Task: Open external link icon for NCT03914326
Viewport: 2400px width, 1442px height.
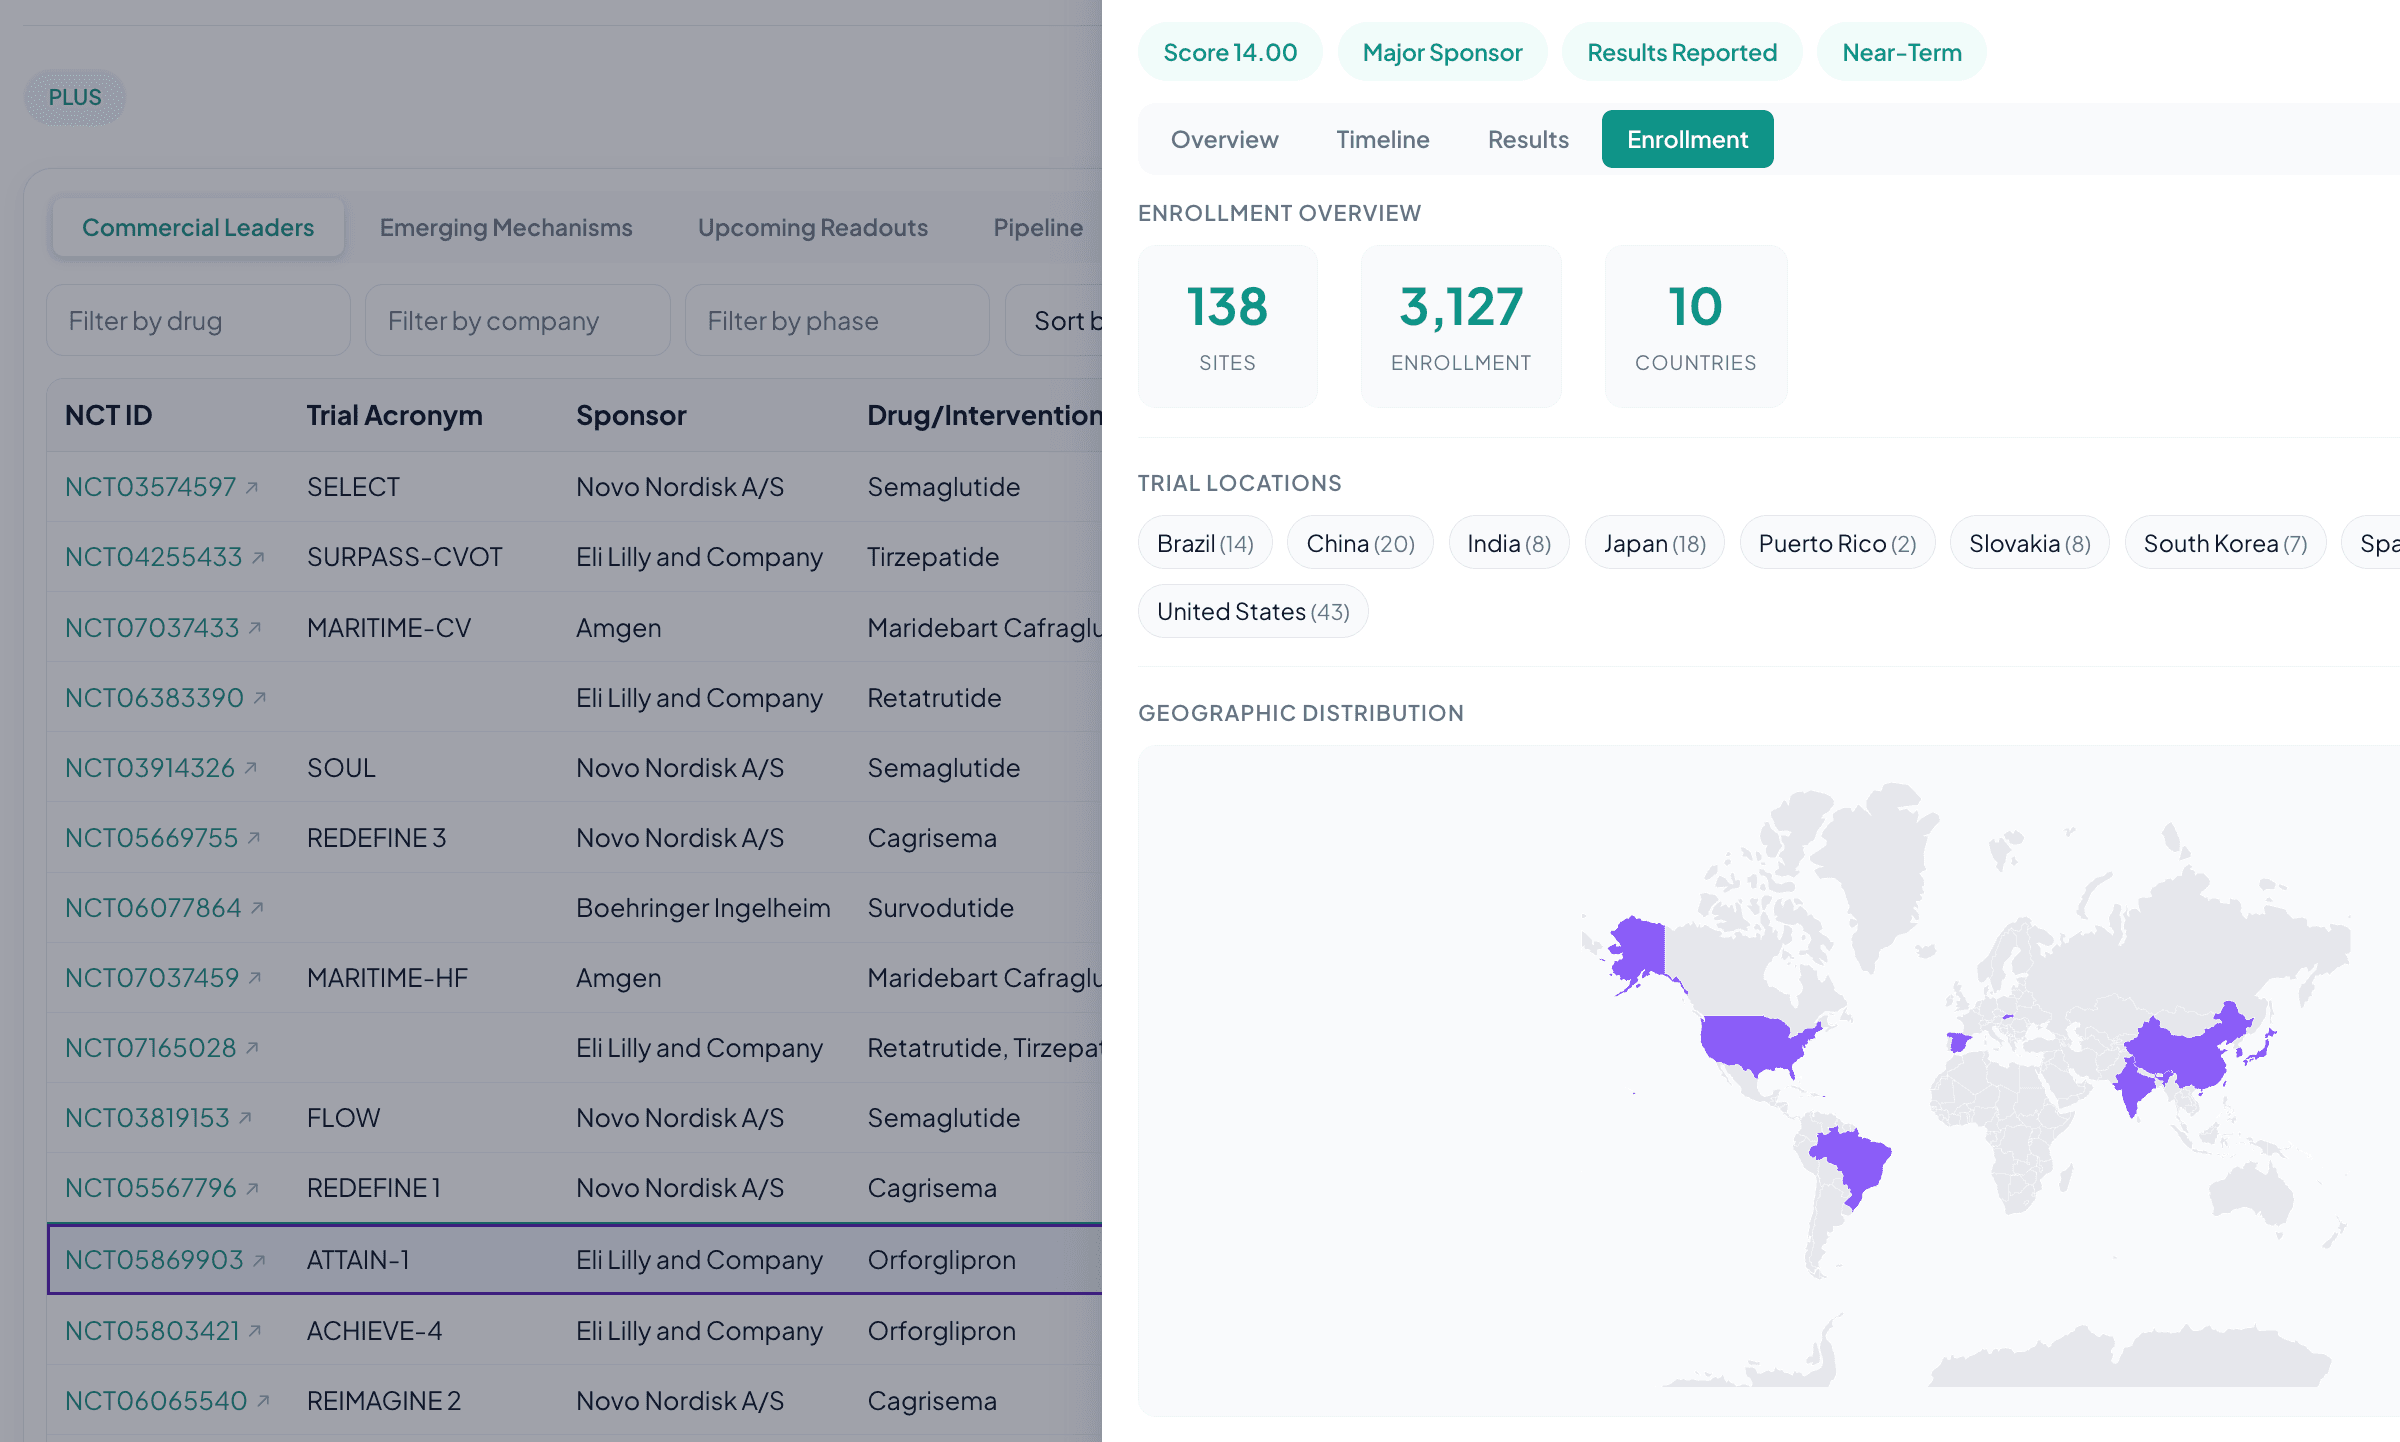Action: click(x=251, y=768)
